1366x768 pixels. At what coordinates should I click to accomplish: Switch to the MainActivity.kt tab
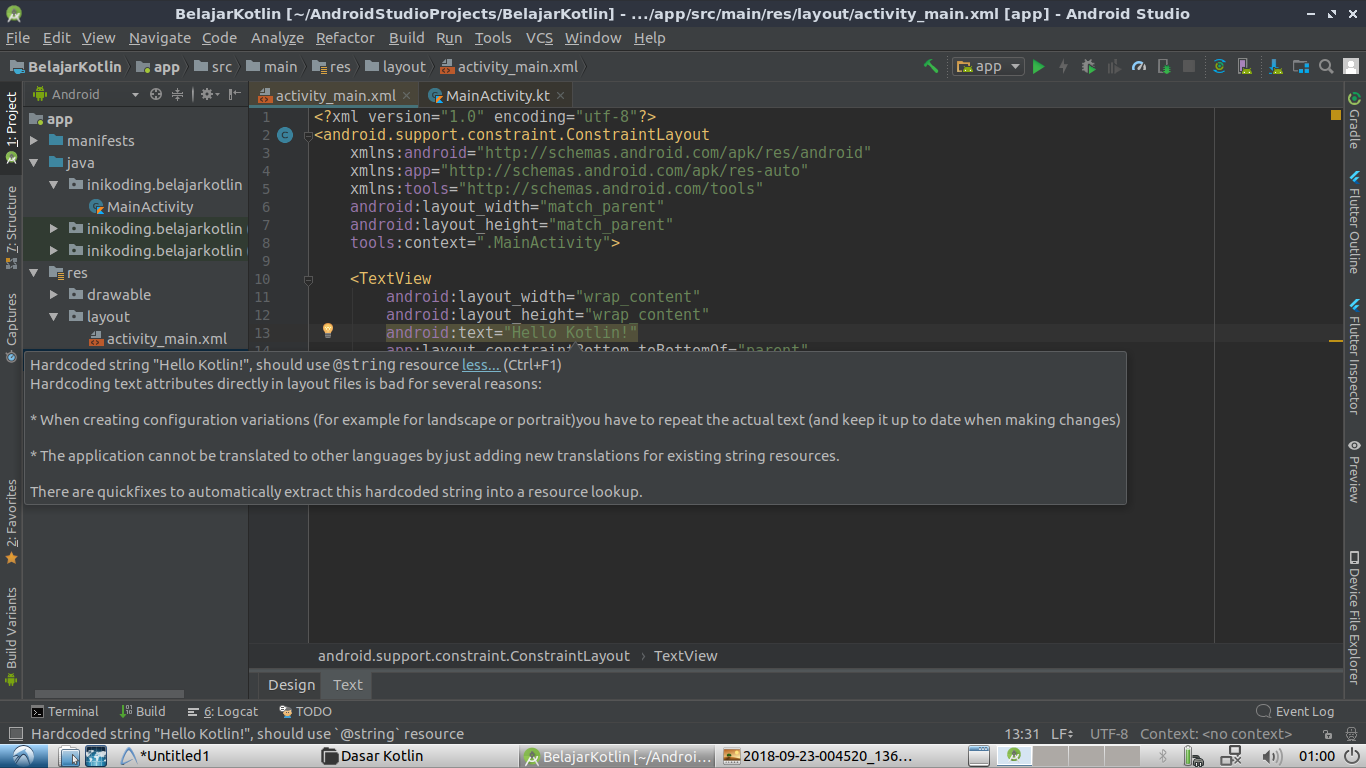490,96
